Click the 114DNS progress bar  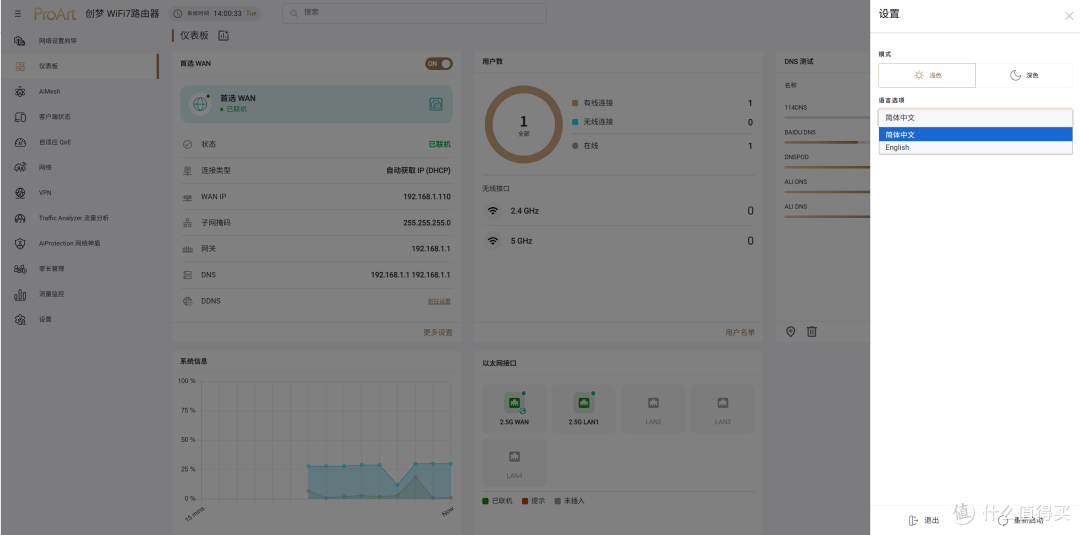click(827, 118)
